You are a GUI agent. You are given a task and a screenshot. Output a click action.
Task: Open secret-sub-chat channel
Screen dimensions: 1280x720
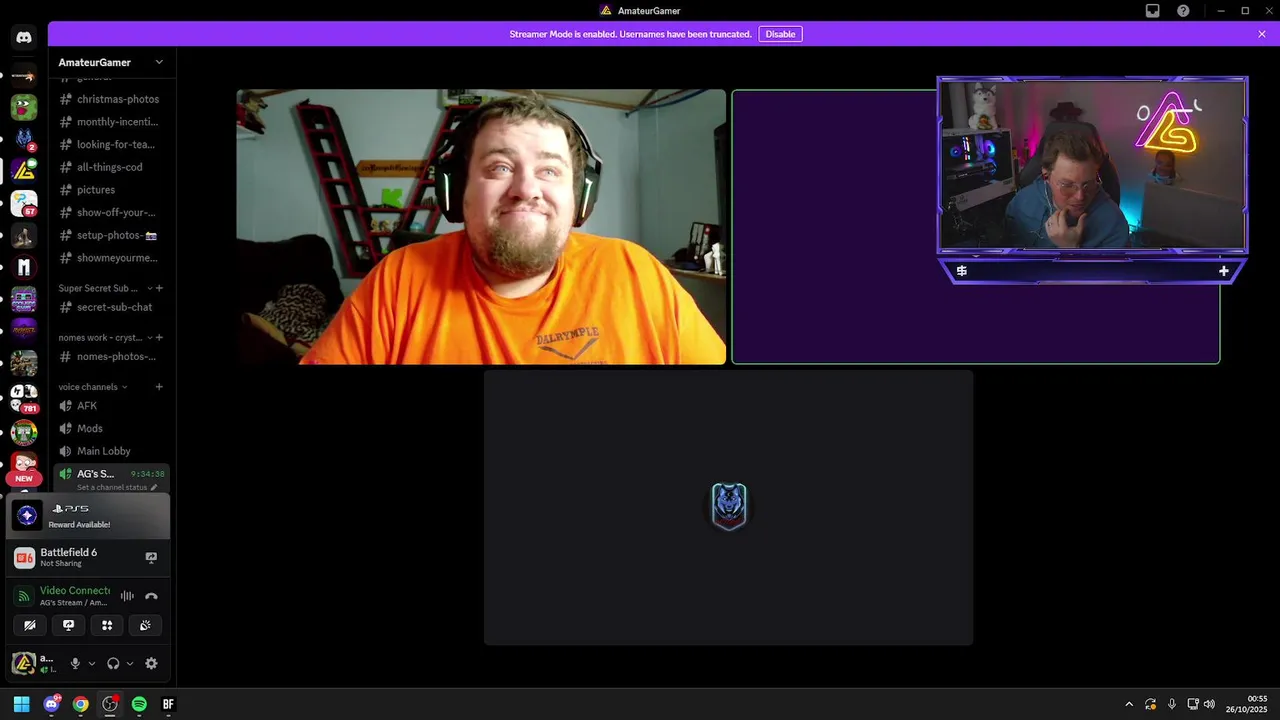tap(112, 307)
